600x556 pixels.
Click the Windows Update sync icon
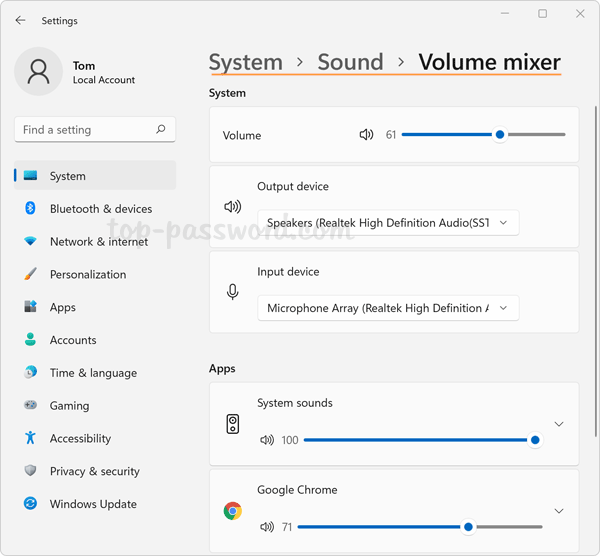(30, 504)
